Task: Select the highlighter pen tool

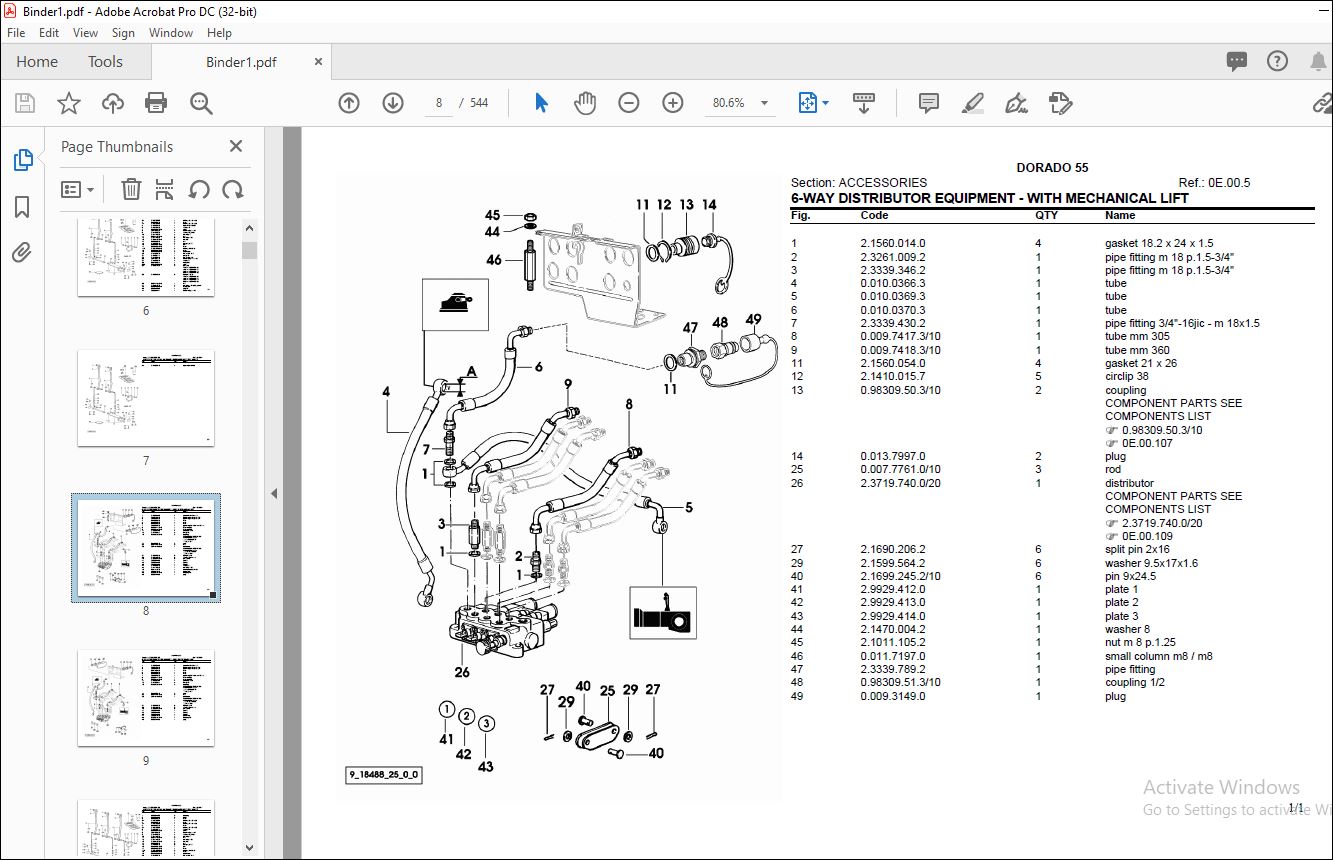Action: [x=972, y=103]
